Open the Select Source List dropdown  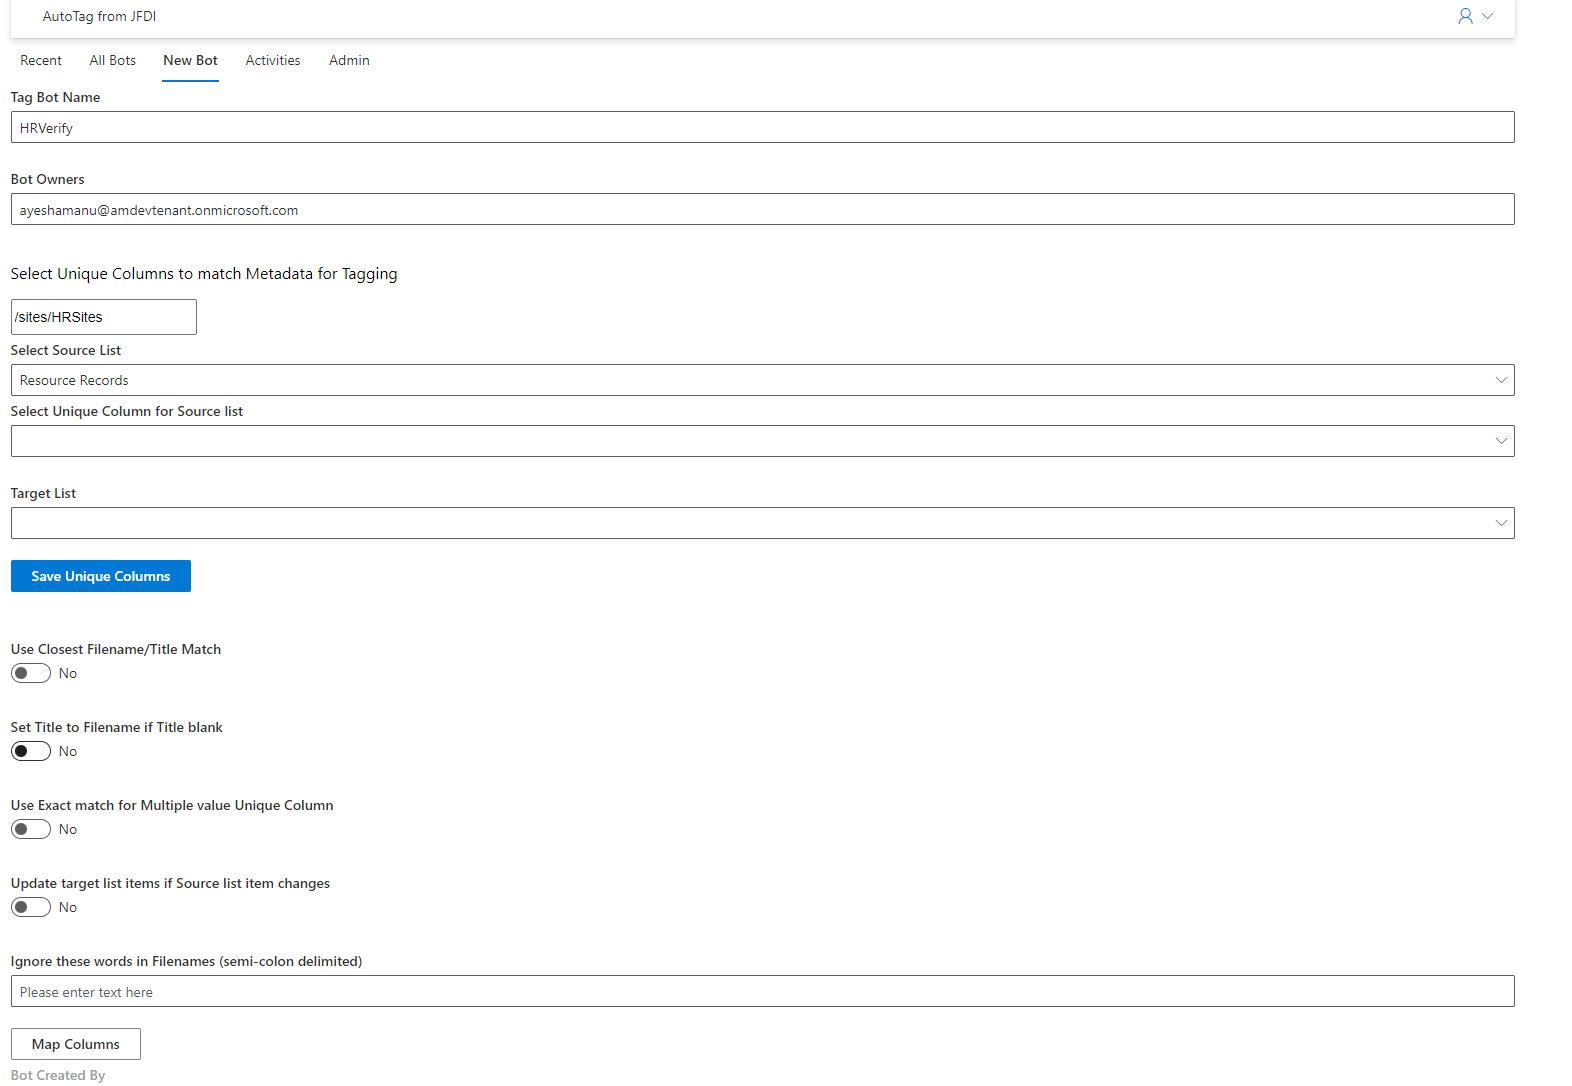pyautogui.click(x=762, y=380)
